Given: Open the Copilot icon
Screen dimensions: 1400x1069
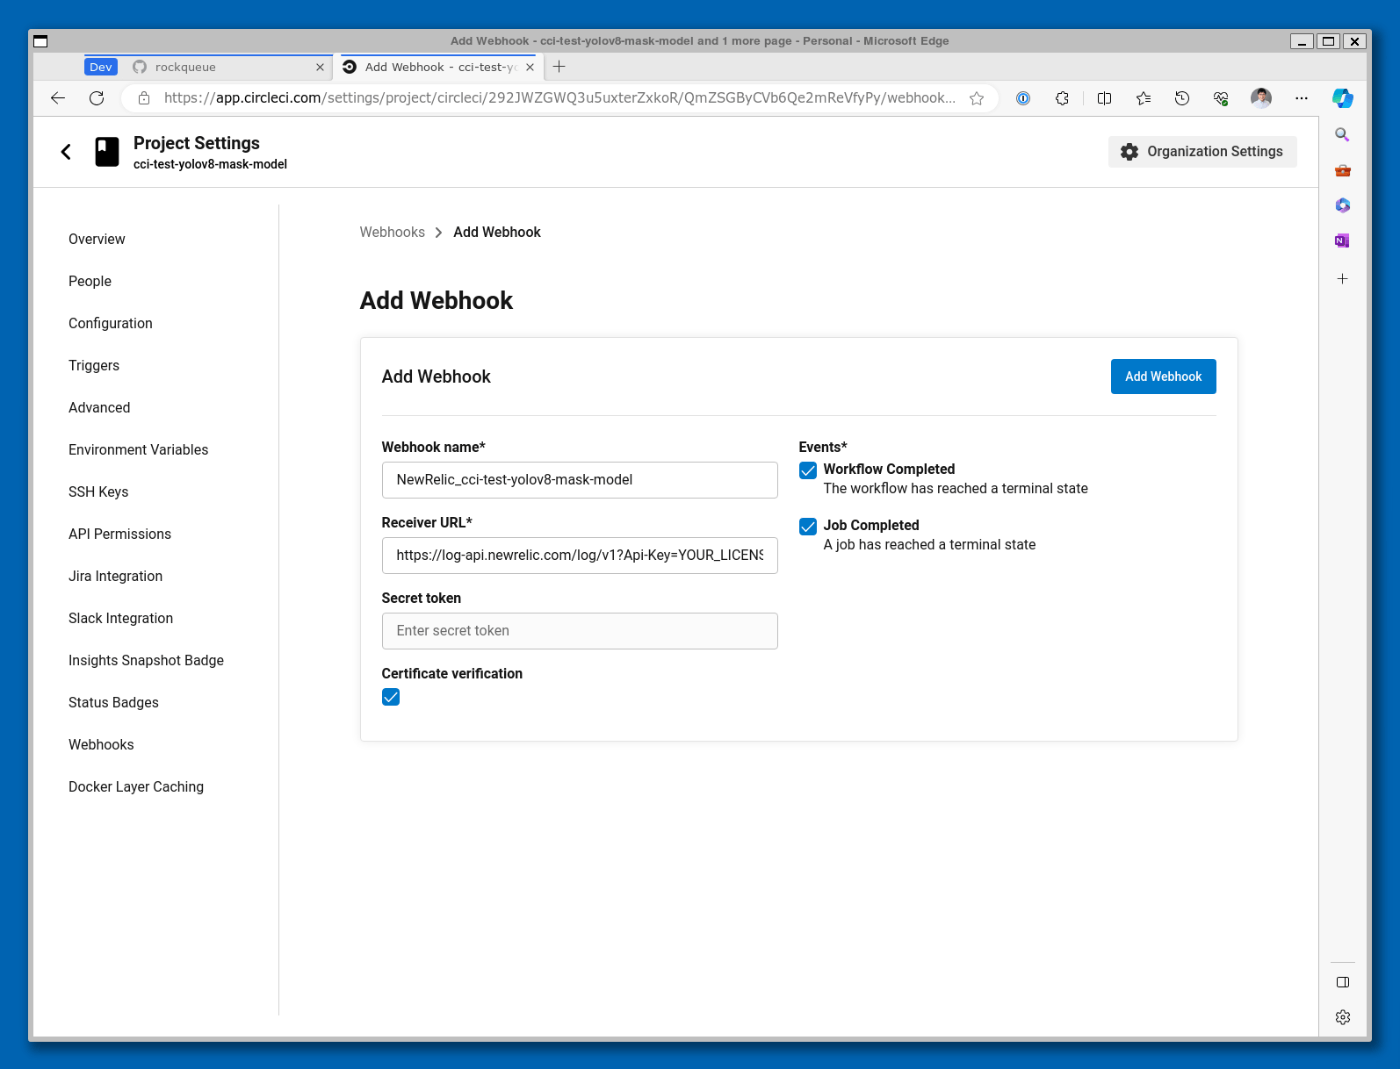Looking at the screenshot, I should 1343,98.
